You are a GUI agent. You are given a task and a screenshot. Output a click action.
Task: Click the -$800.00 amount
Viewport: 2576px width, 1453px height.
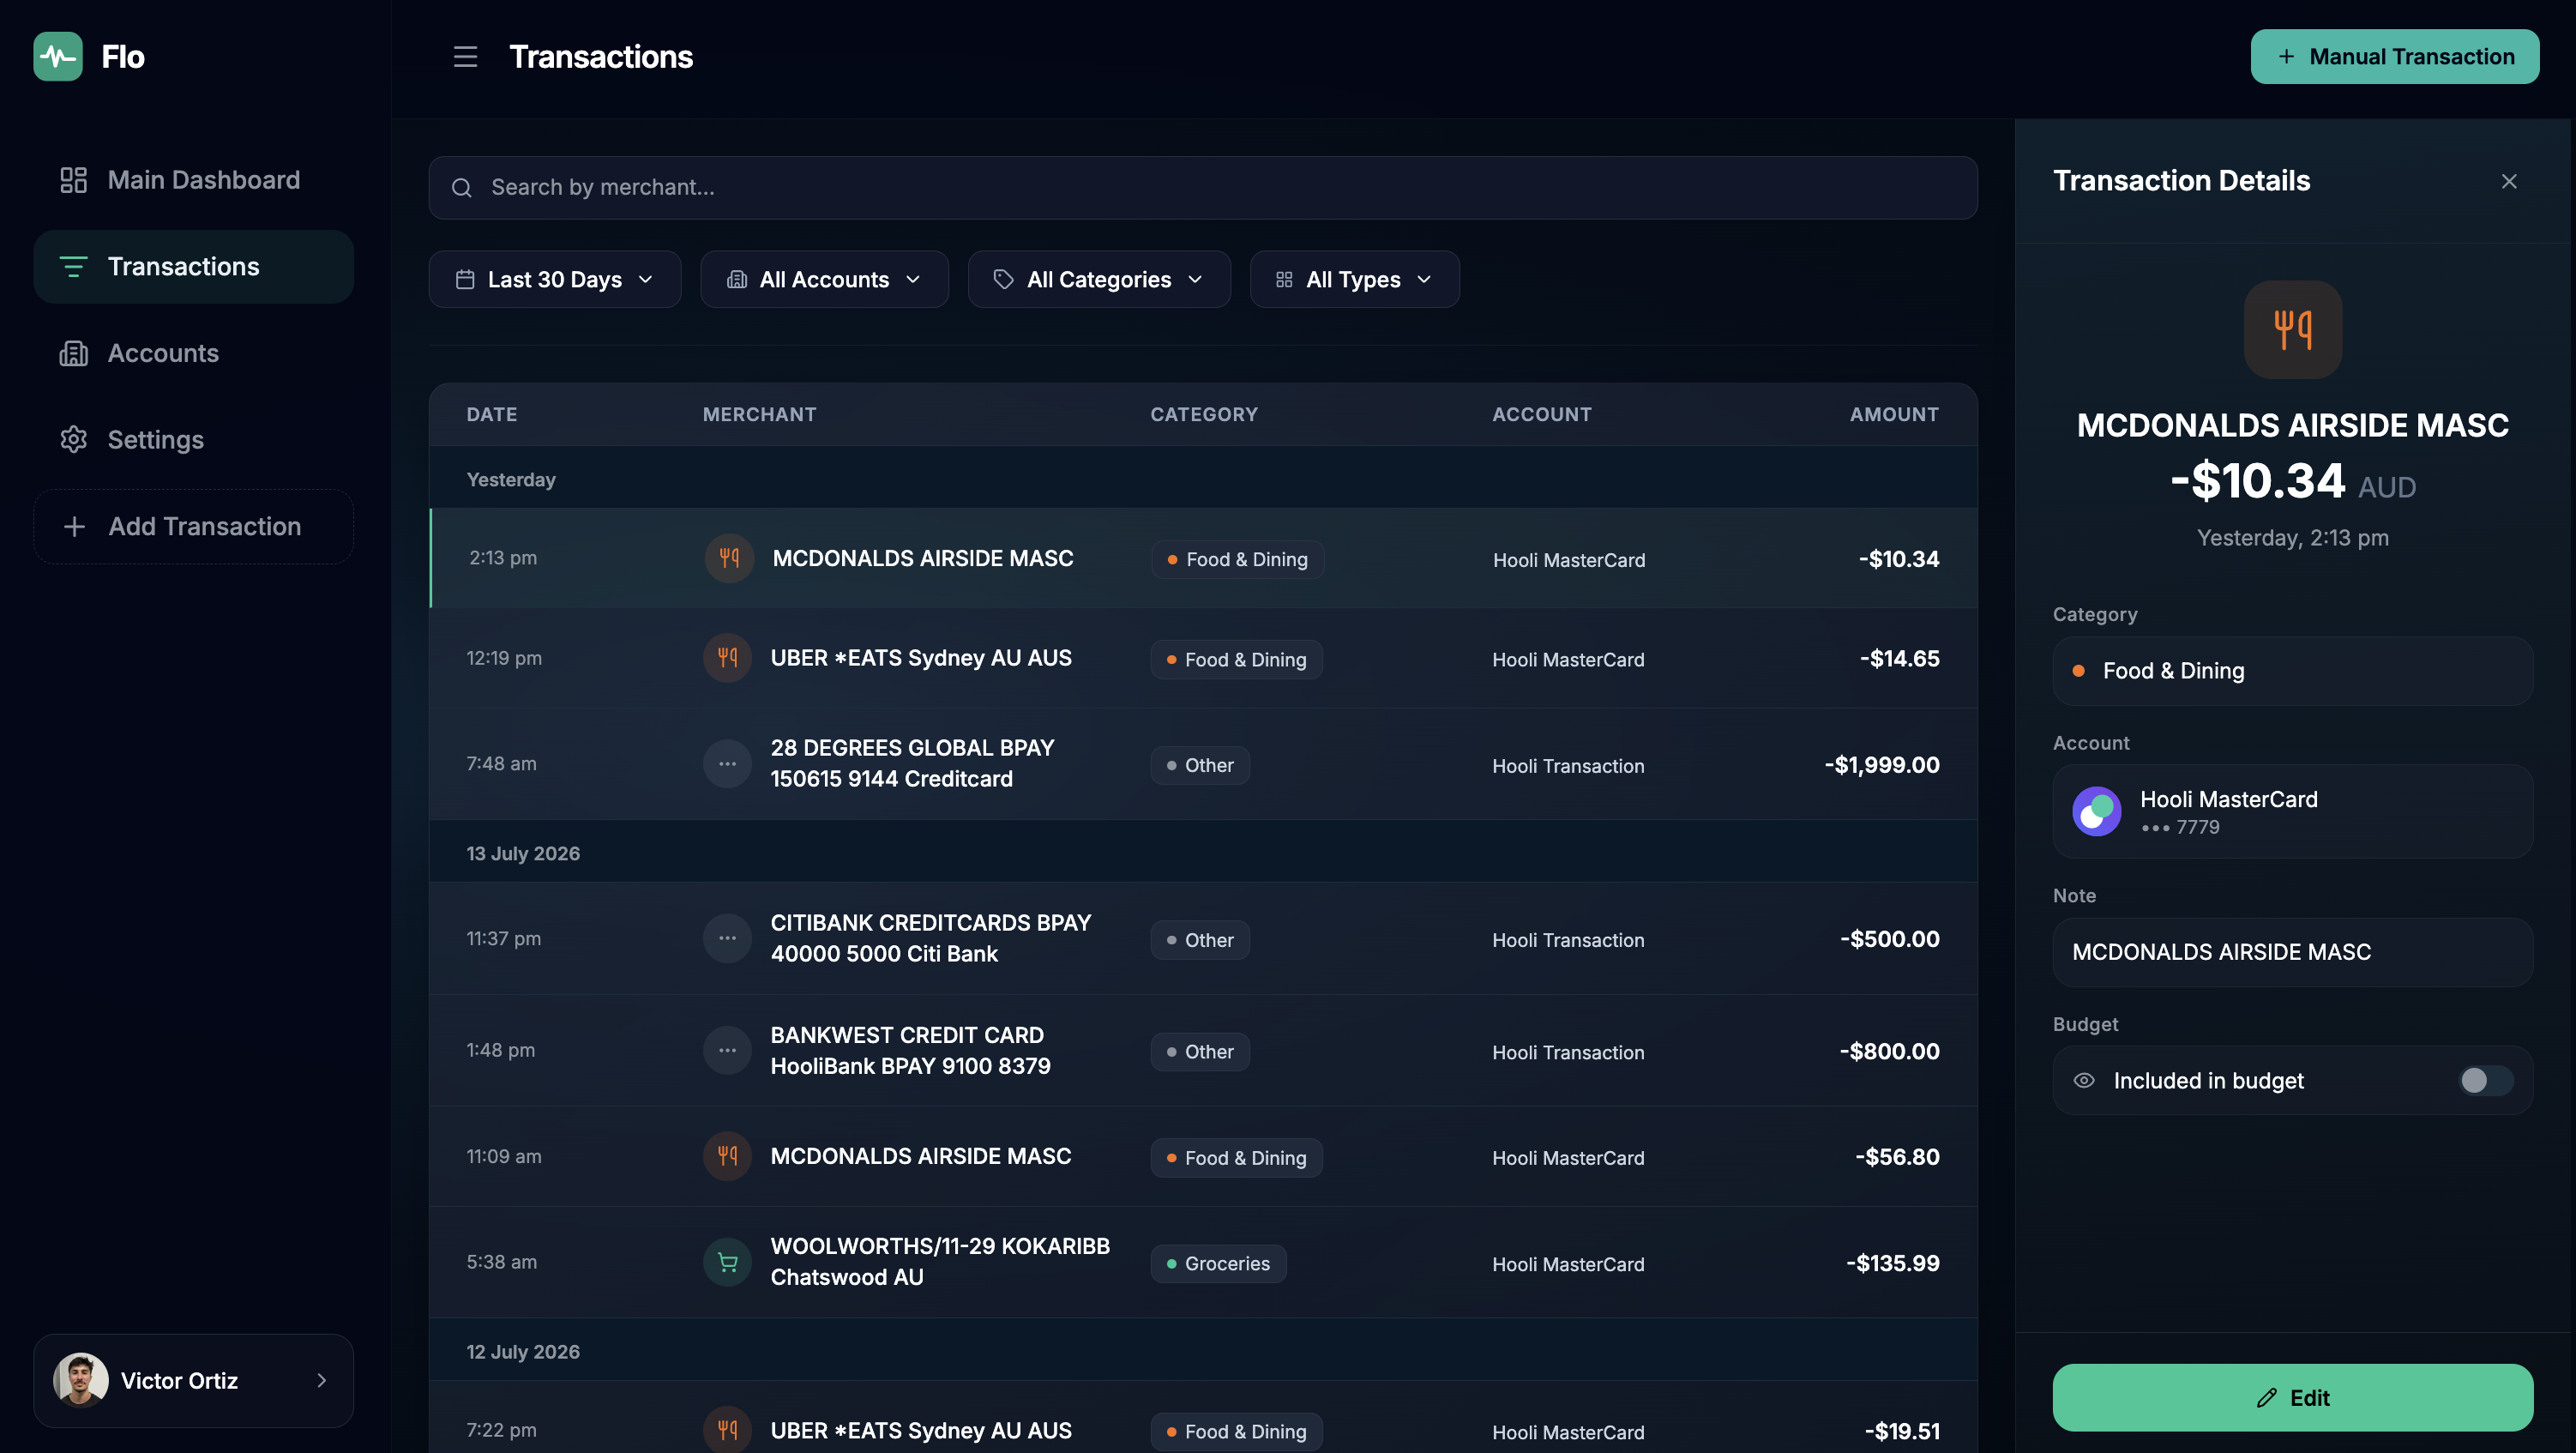(1889, 1051)
